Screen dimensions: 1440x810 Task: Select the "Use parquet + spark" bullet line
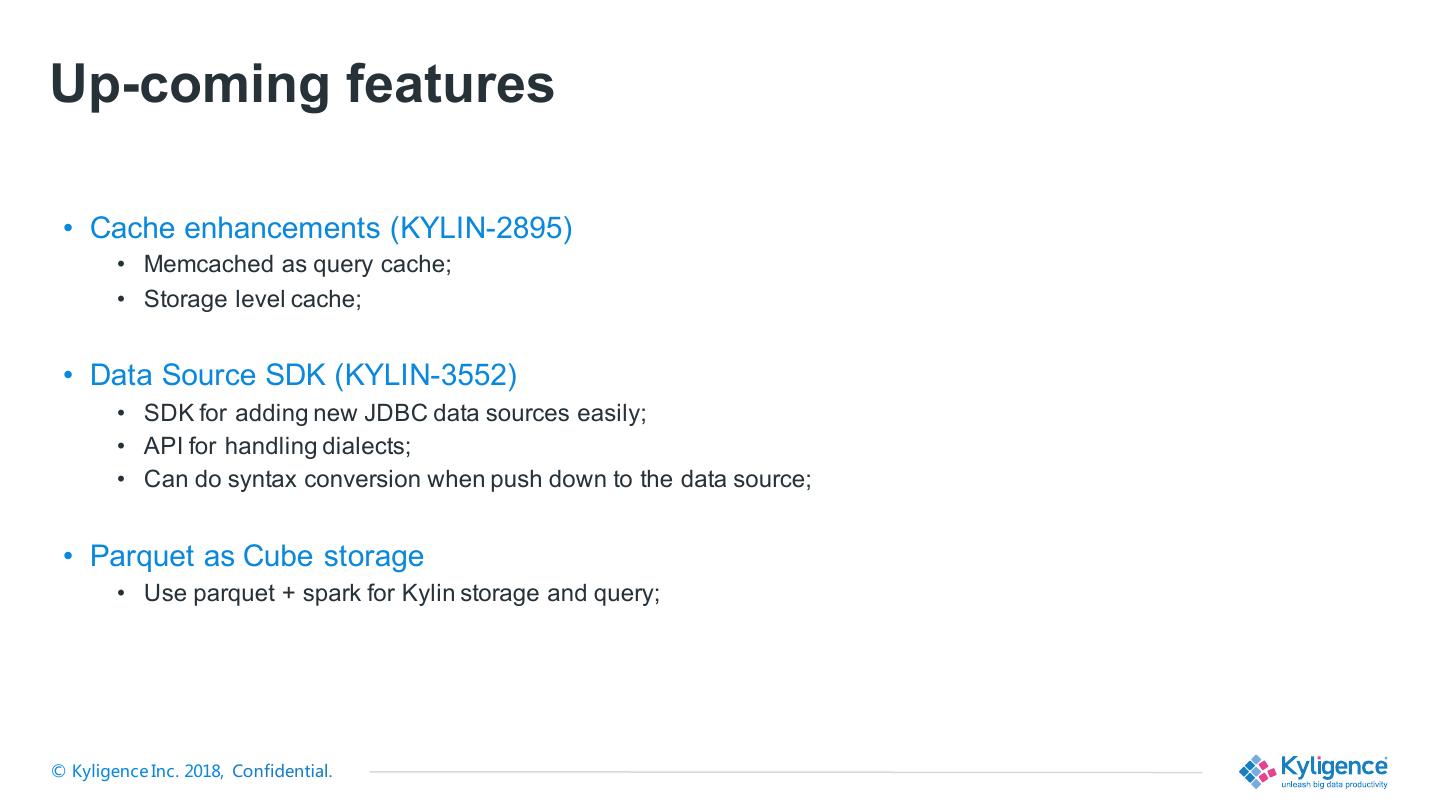pos(401,593)
